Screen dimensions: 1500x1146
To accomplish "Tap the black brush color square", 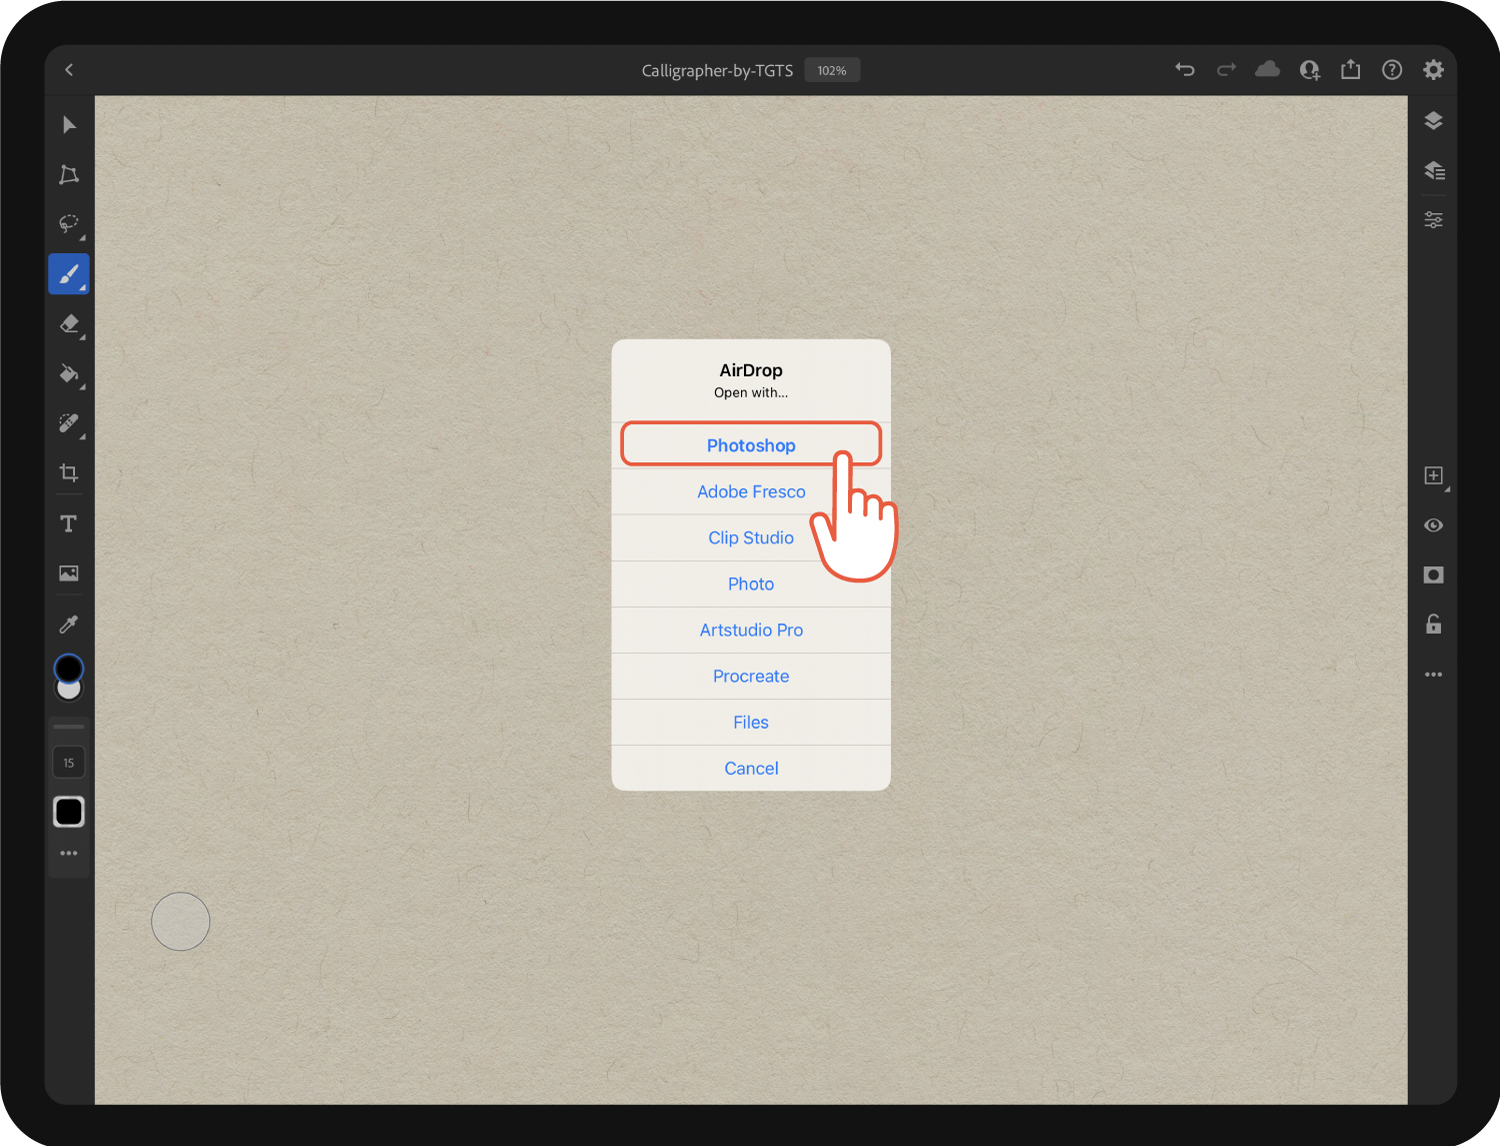I will point(69,812).
